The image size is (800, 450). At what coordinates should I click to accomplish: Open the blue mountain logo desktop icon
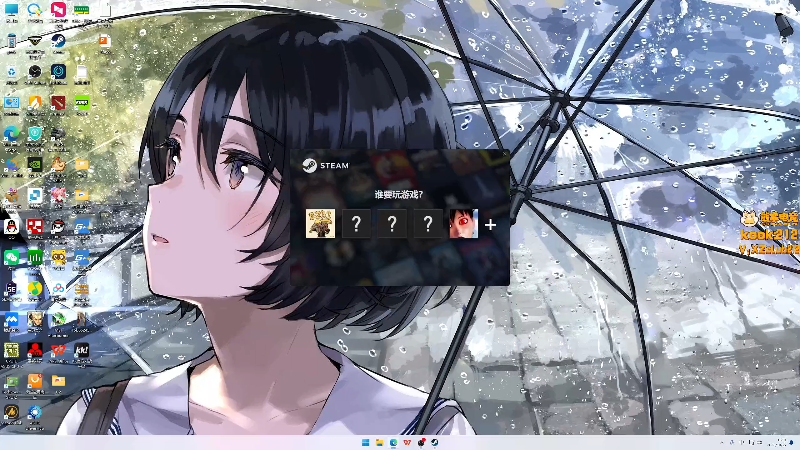coord(11,319)
